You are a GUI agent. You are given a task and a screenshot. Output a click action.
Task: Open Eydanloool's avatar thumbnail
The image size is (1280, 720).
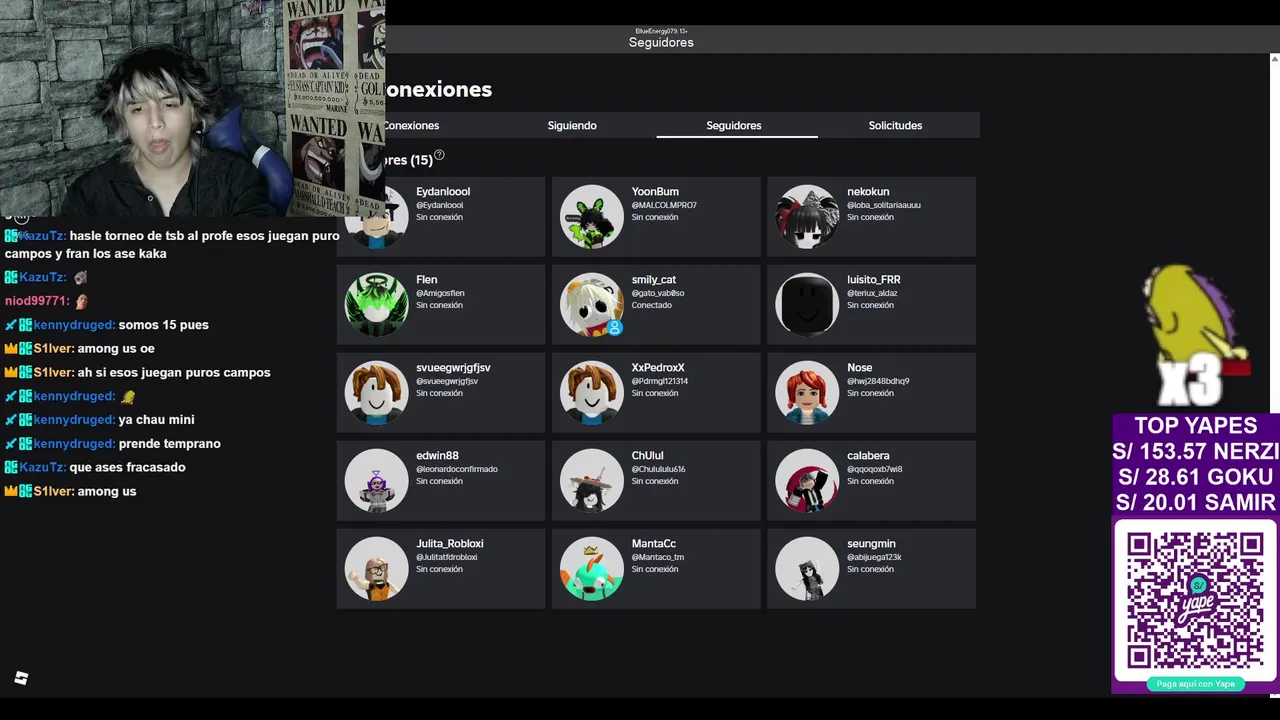click(377, 217)
